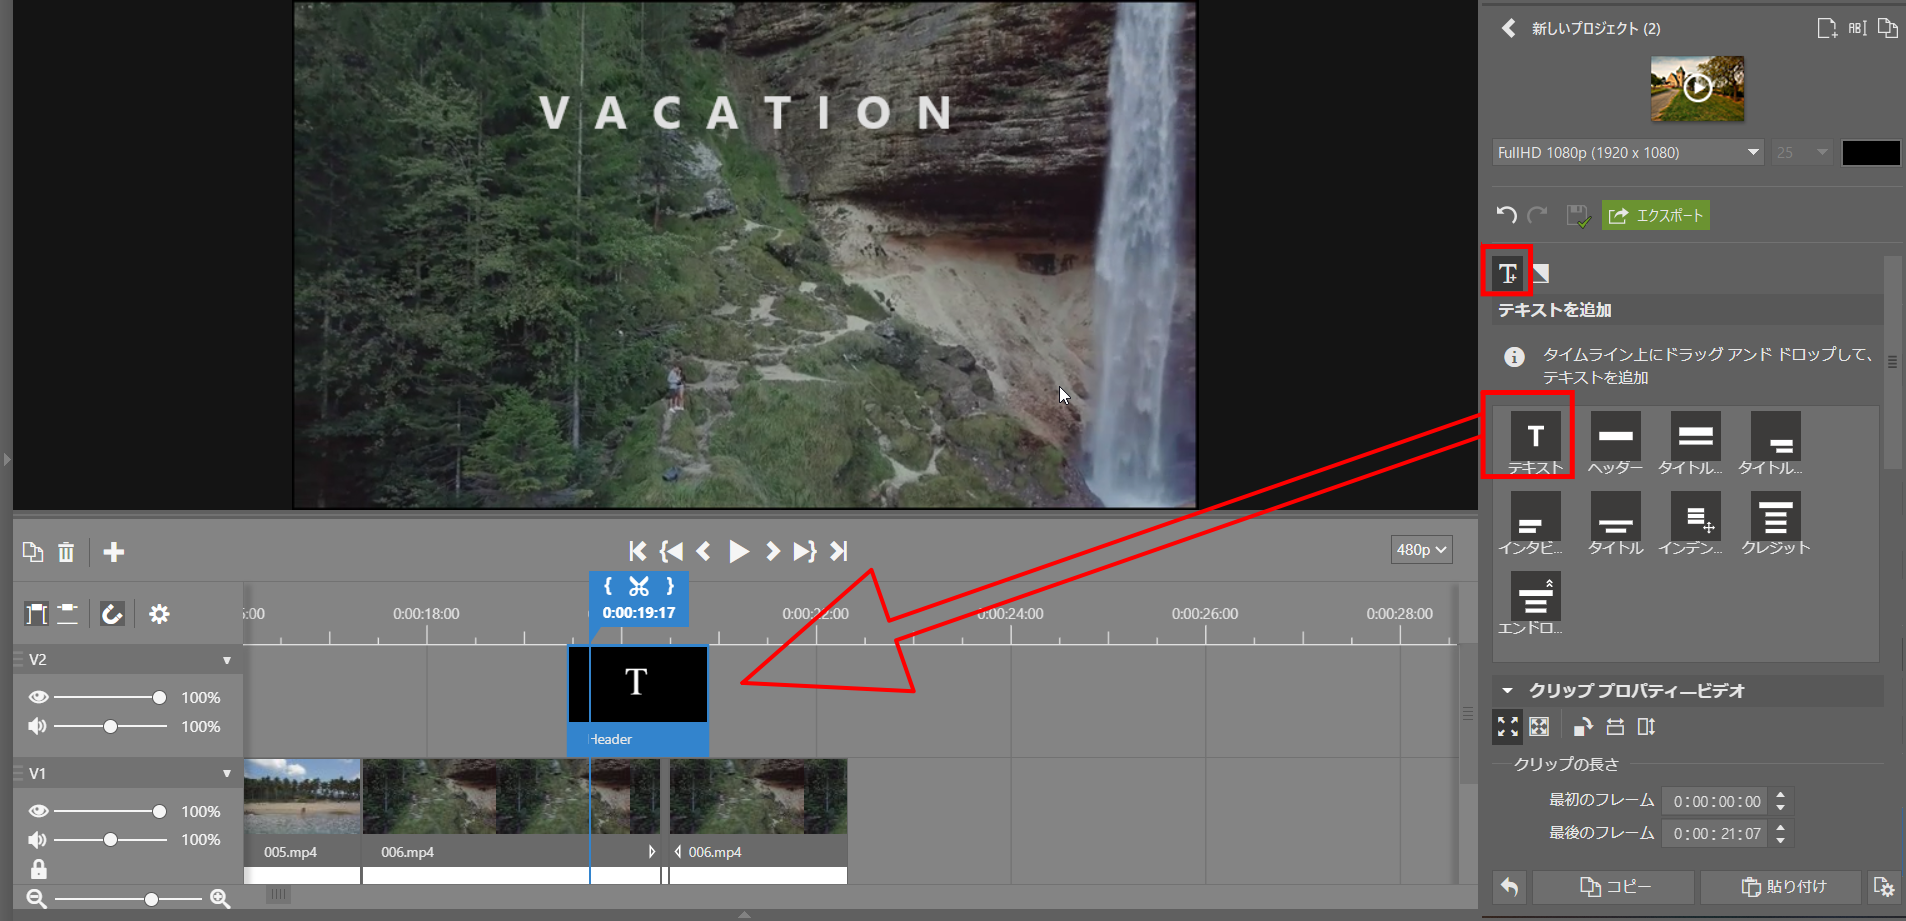Select the centered タイトル preset
Viewport: 1906px width, 921px height.
pos(1615,523)
